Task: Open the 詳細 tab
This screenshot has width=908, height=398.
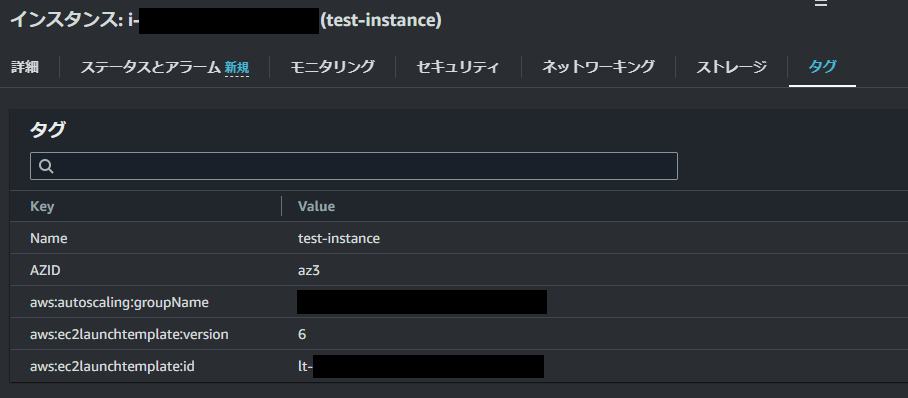Action: 25,67
